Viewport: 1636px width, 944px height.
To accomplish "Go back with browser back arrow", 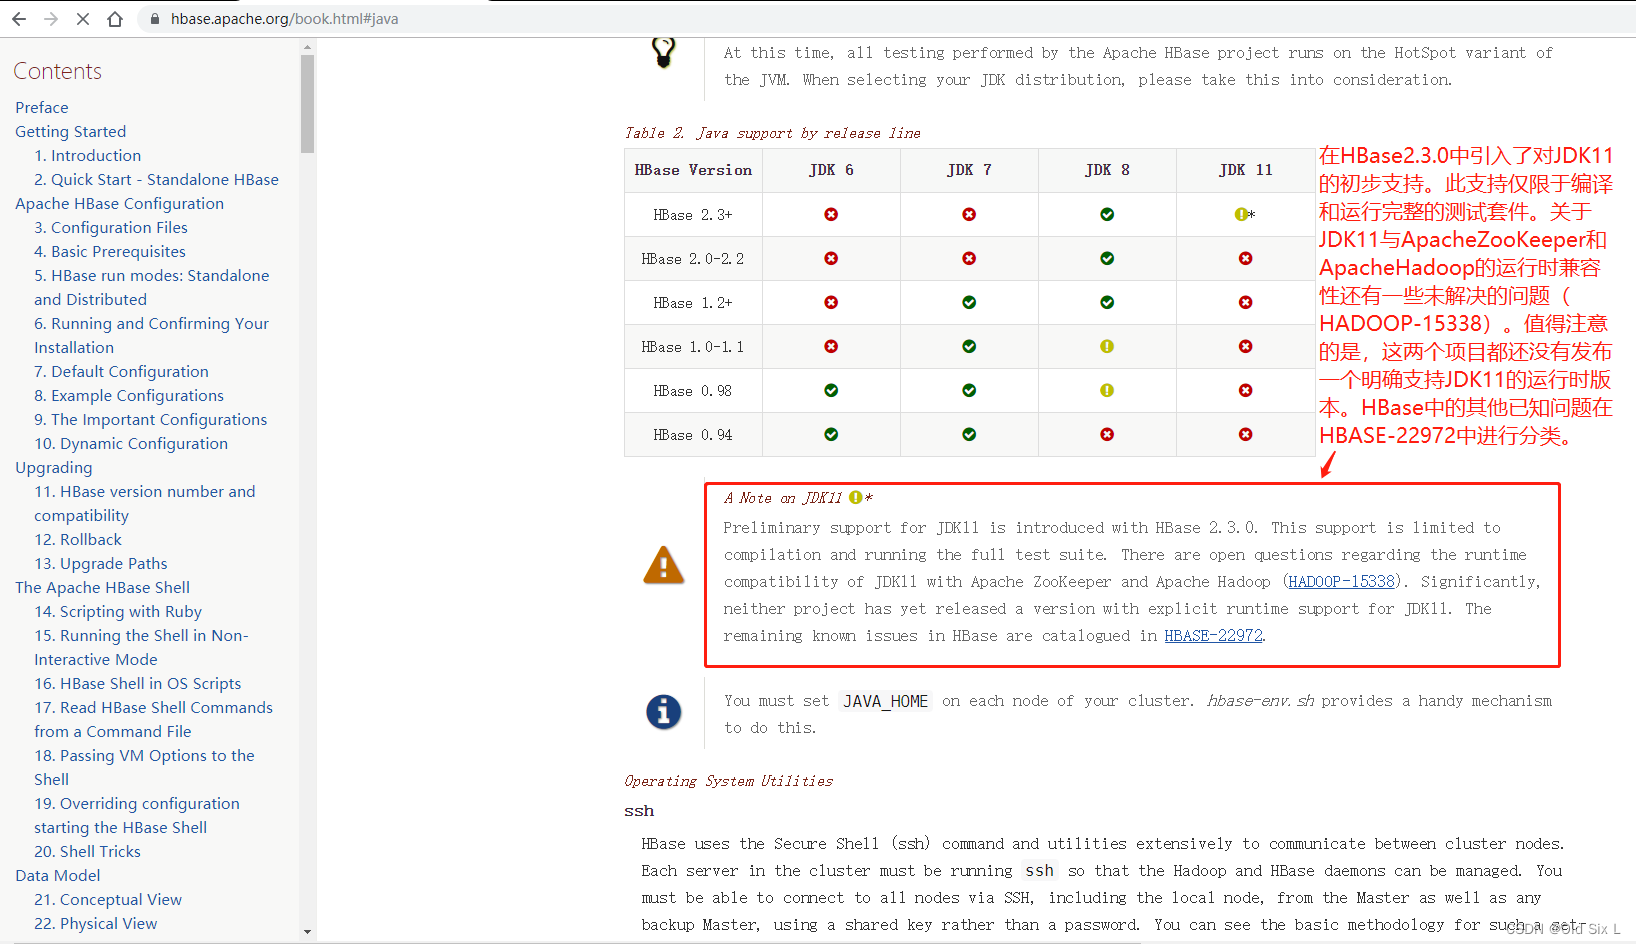I will (x=19, y=19).
